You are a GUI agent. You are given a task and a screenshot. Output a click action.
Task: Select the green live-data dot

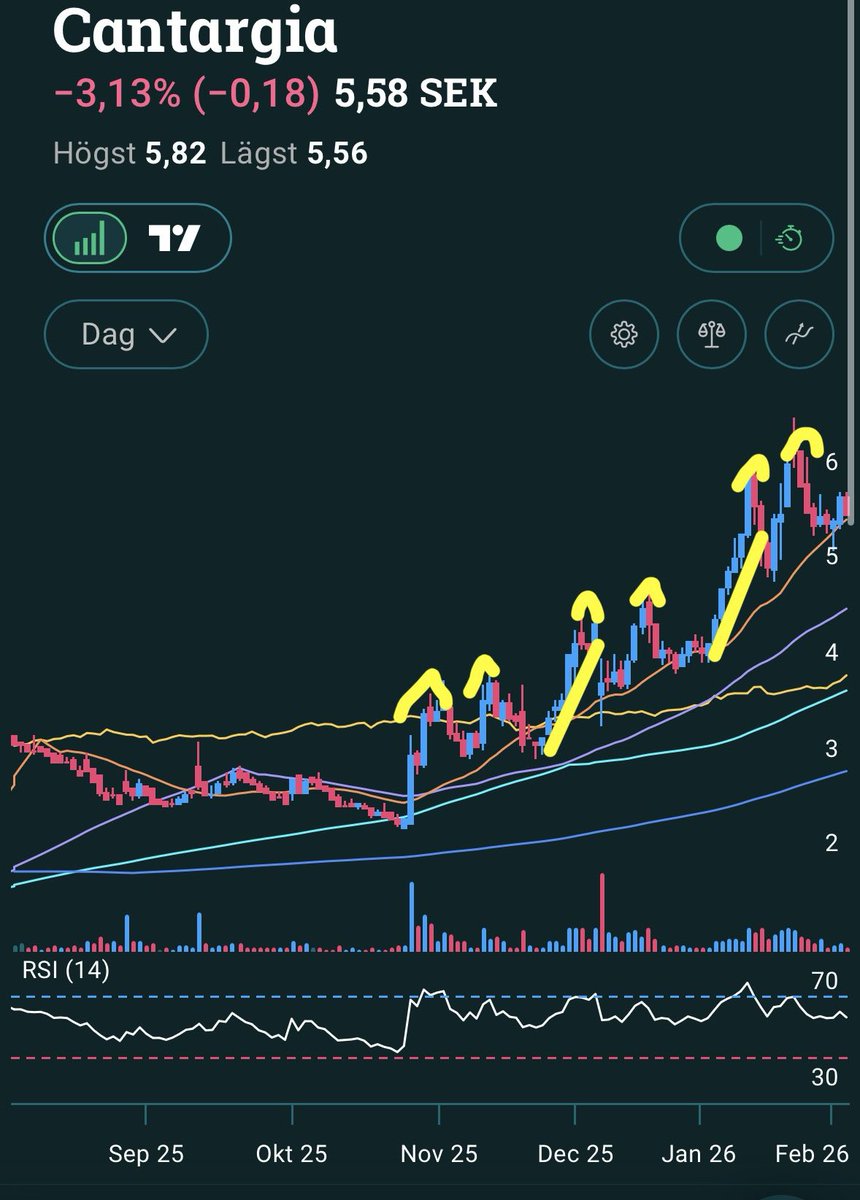point(730,239)
